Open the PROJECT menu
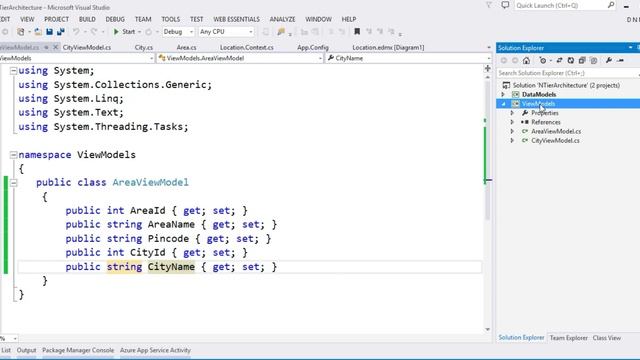 (56, 19)
